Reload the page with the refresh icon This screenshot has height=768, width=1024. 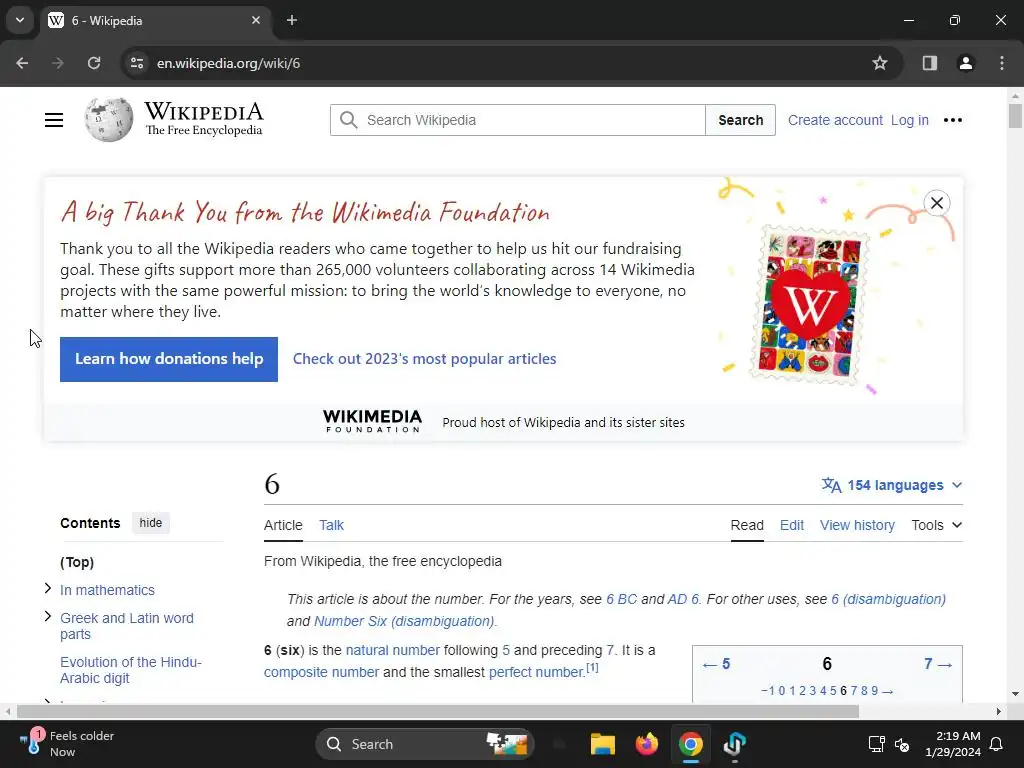coord(94,63)
